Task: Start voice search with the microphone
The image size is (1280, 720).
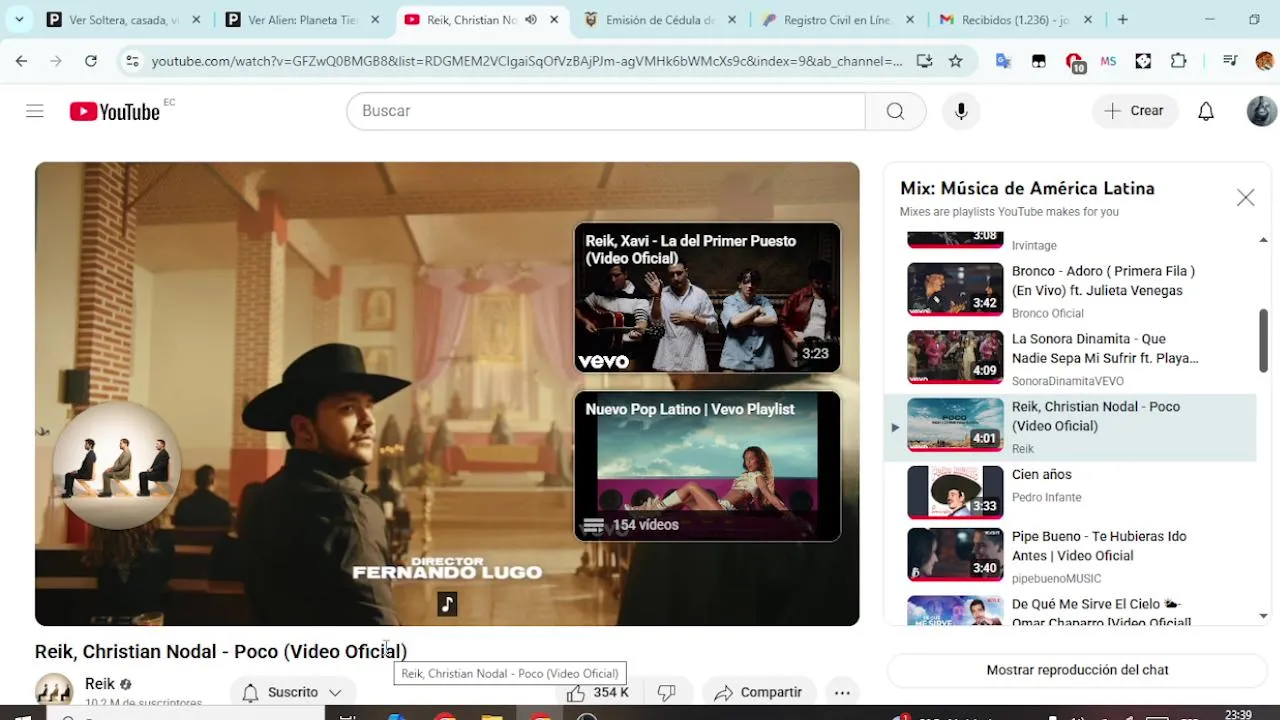Action: tap(961, 111)
